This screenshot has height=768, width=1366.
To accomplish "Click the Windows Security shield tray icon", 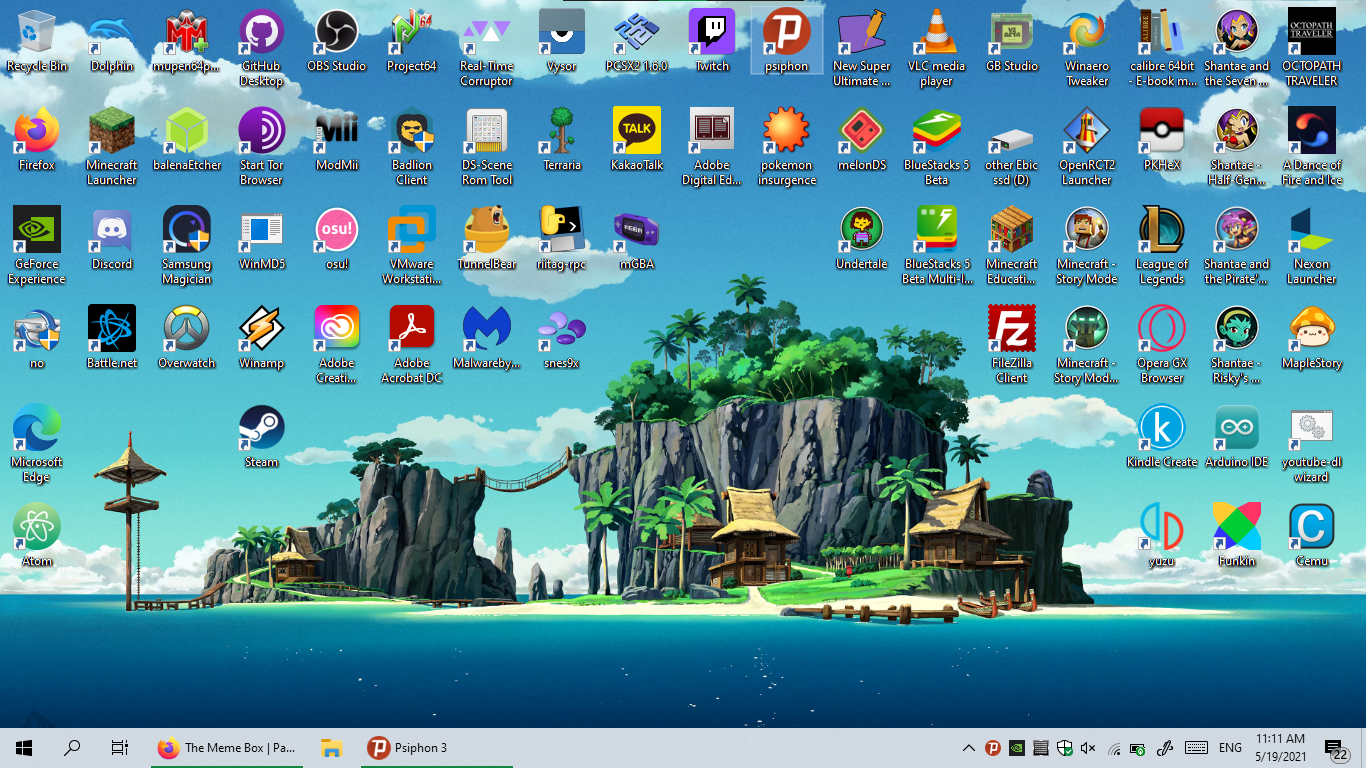I will point(1065,748).
